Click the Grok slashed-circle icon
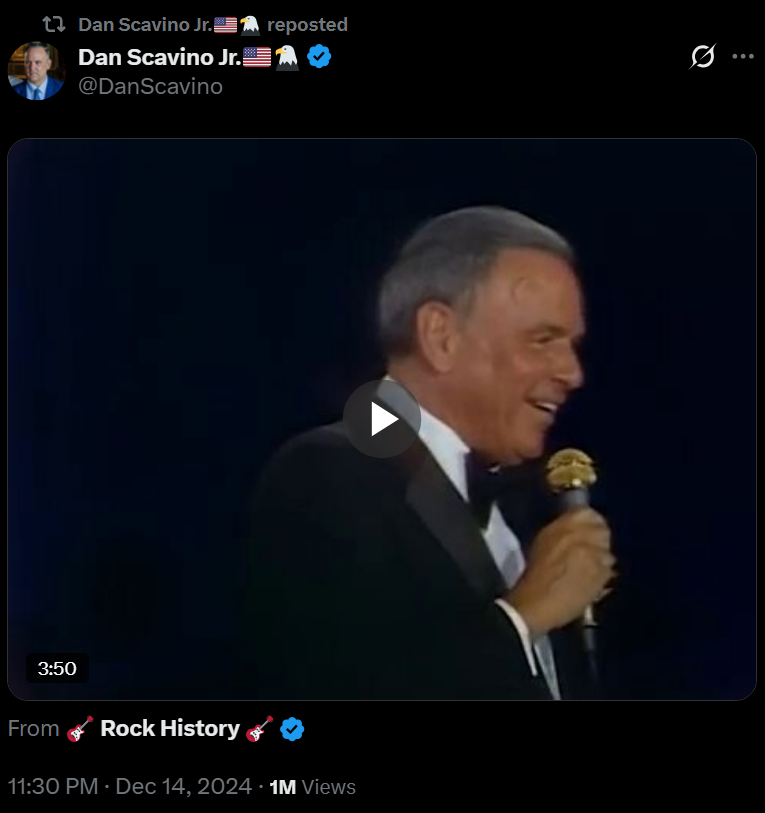The image size is (765, 813). (x=703, y=57)
